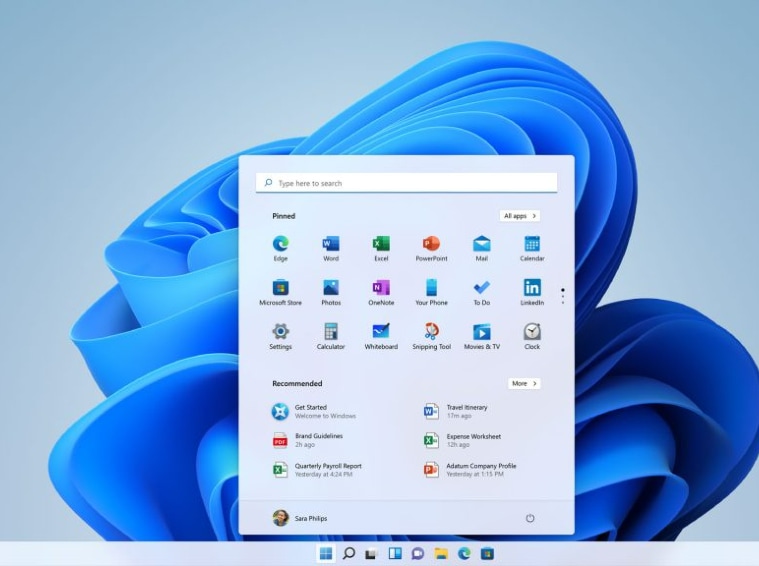
Task: Click the Start button on the taskbar
Action: coord(326,553)
